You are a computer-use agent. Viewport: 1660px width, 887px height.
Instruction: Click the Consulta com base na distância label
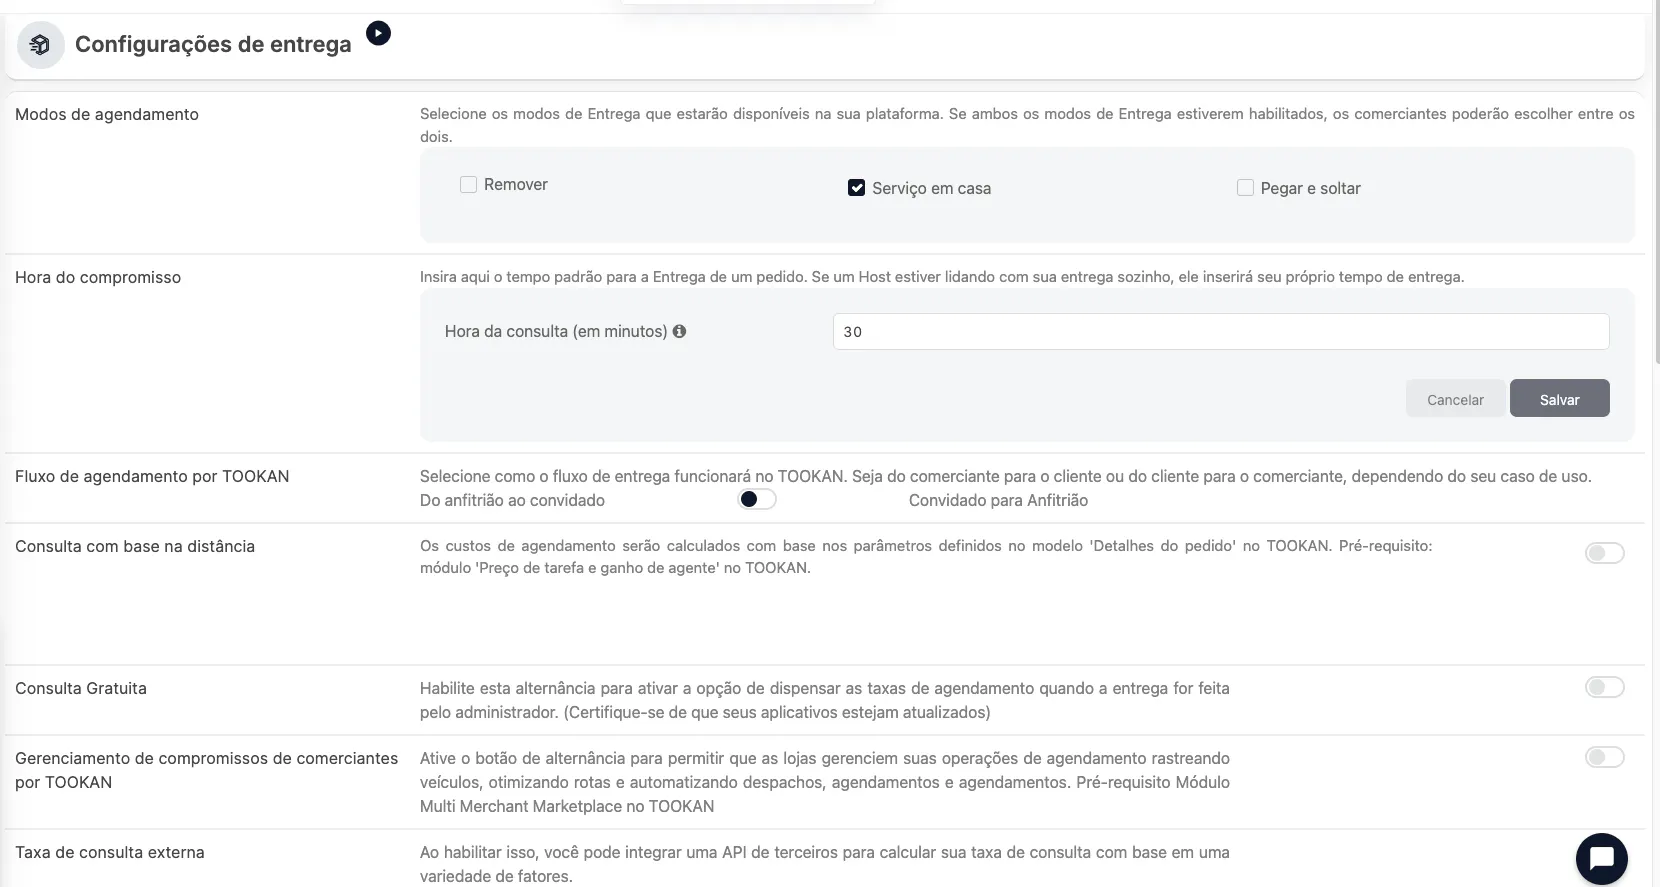coord(135,546)
